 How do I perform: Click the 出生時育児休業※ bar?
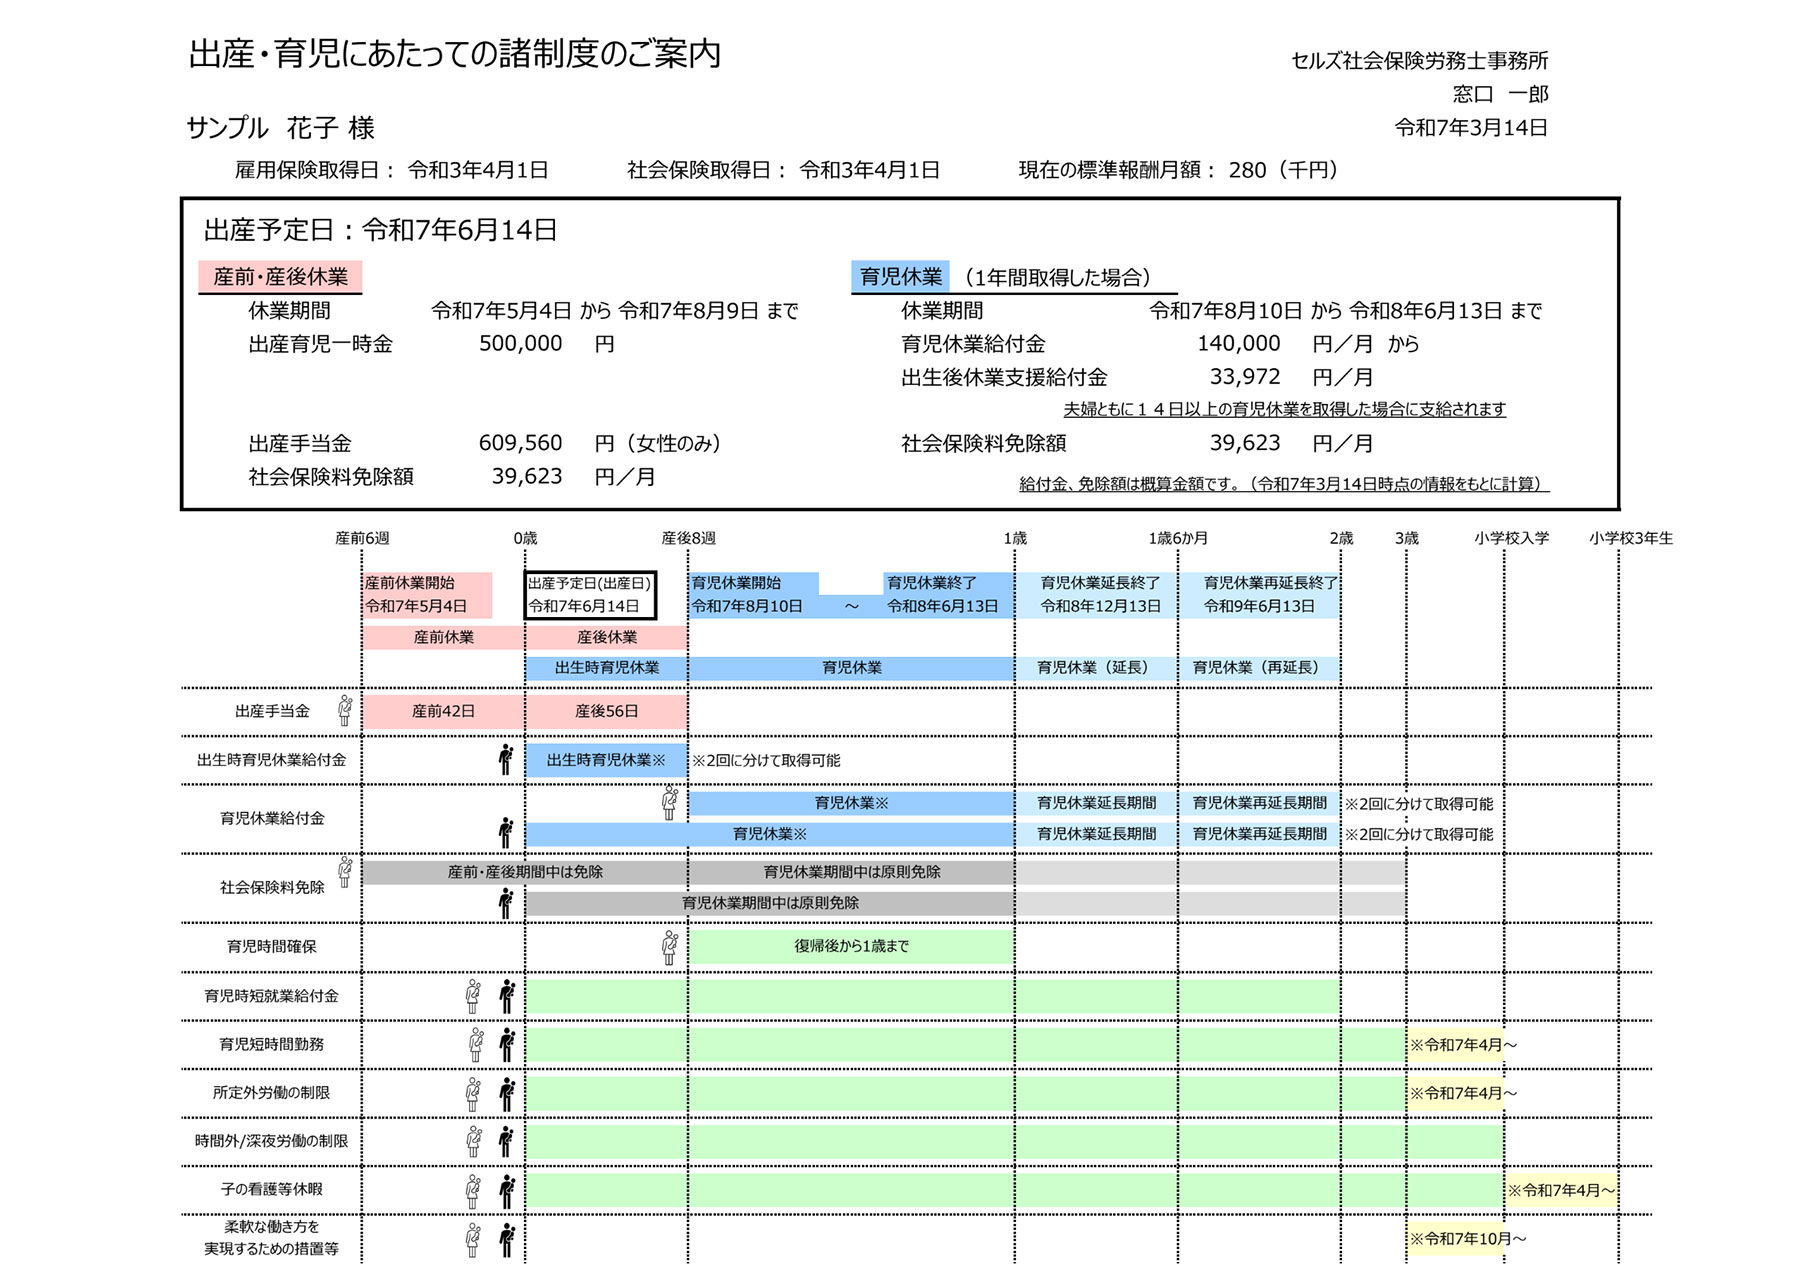tap(606, 760)
